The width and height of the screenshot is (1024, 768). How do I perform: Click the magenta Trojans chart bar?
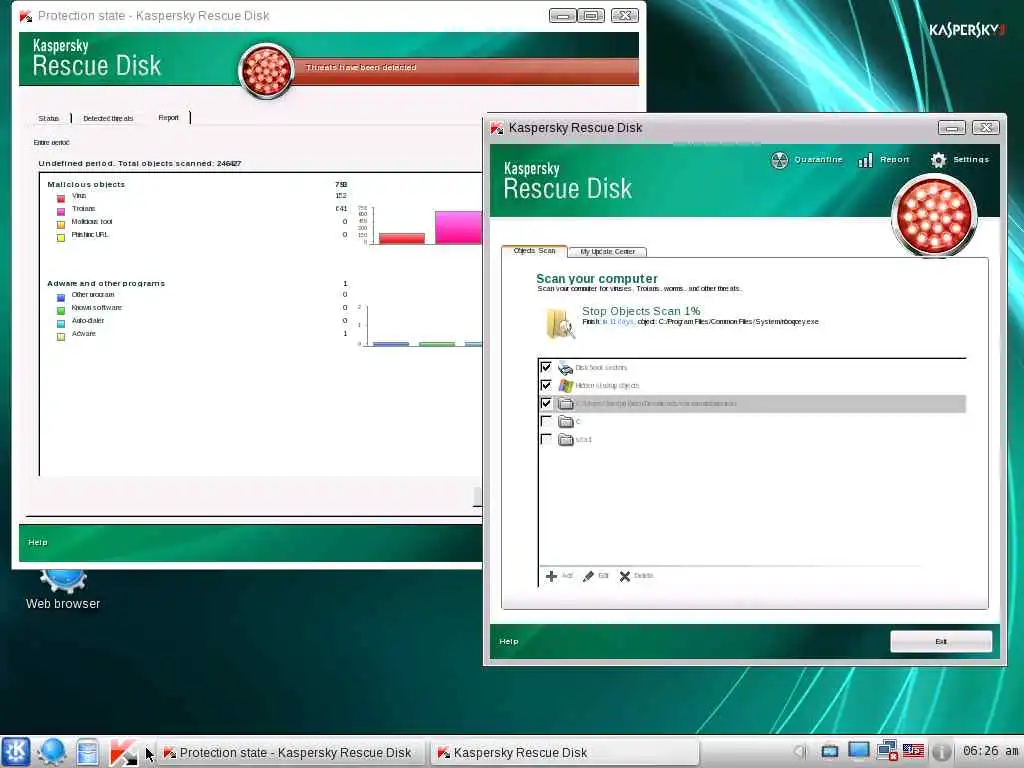pyautogui.click(x=458, y=227)
